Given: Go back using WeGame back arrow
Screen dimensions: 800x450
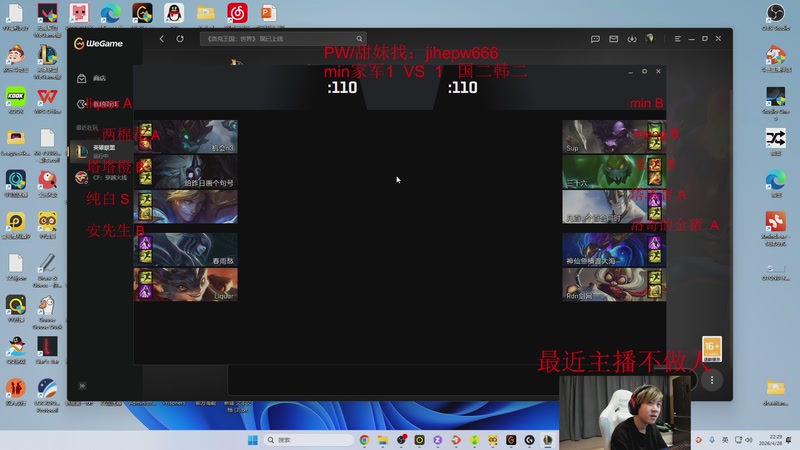Looking at the screenshot, I should [x=162, y=39].
